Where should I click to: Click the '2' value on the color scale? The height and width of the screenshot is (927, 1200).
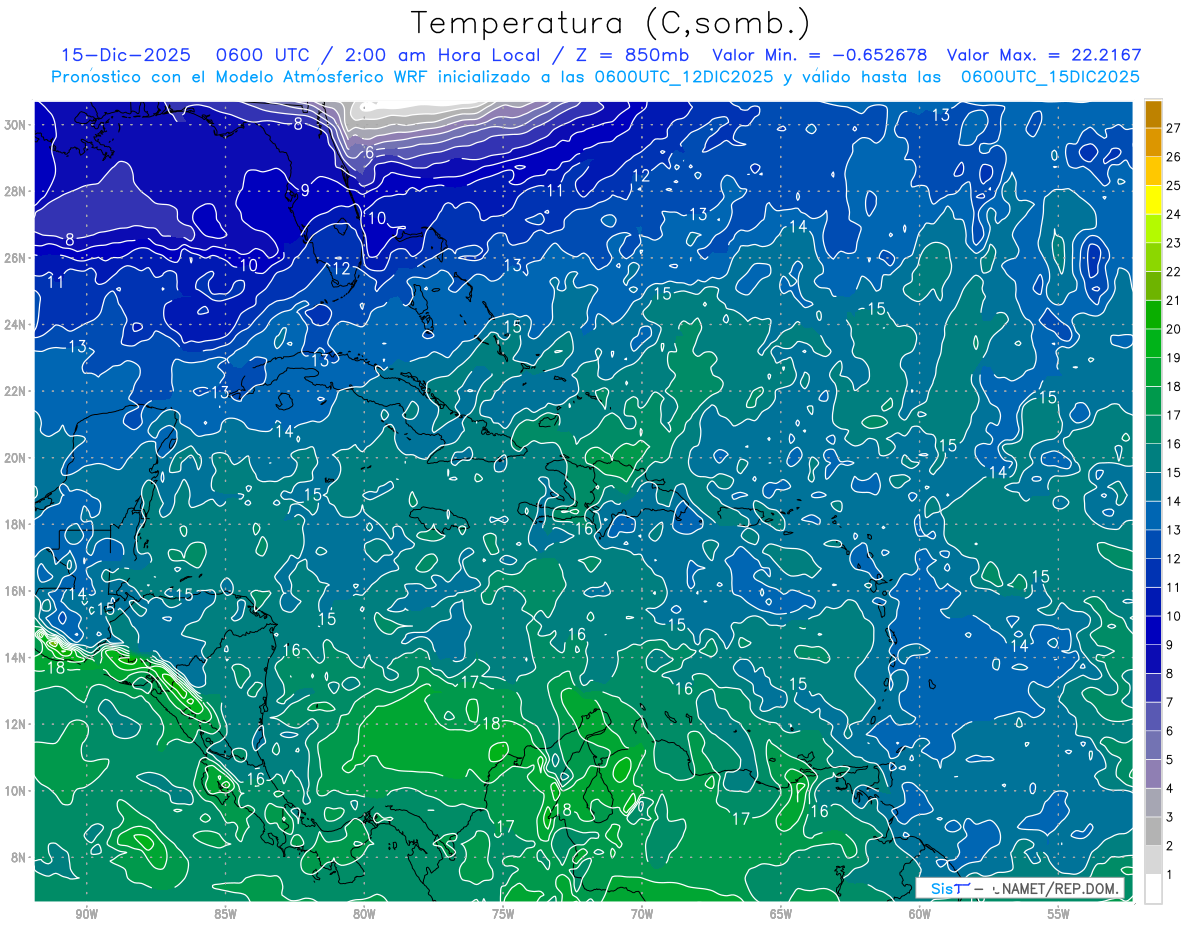[x=1170, y=847]
